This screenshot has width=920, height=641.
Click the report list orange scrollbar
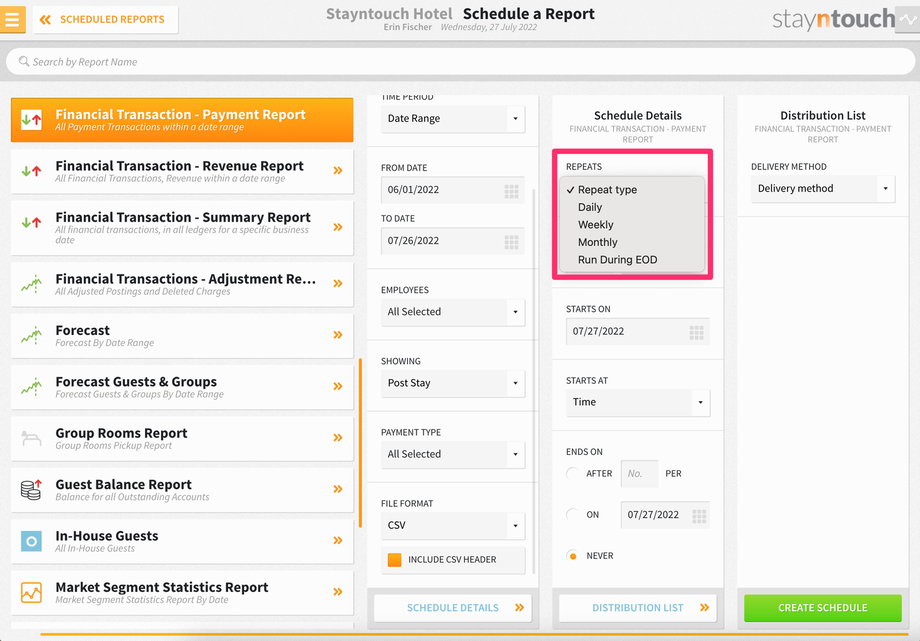360,443
